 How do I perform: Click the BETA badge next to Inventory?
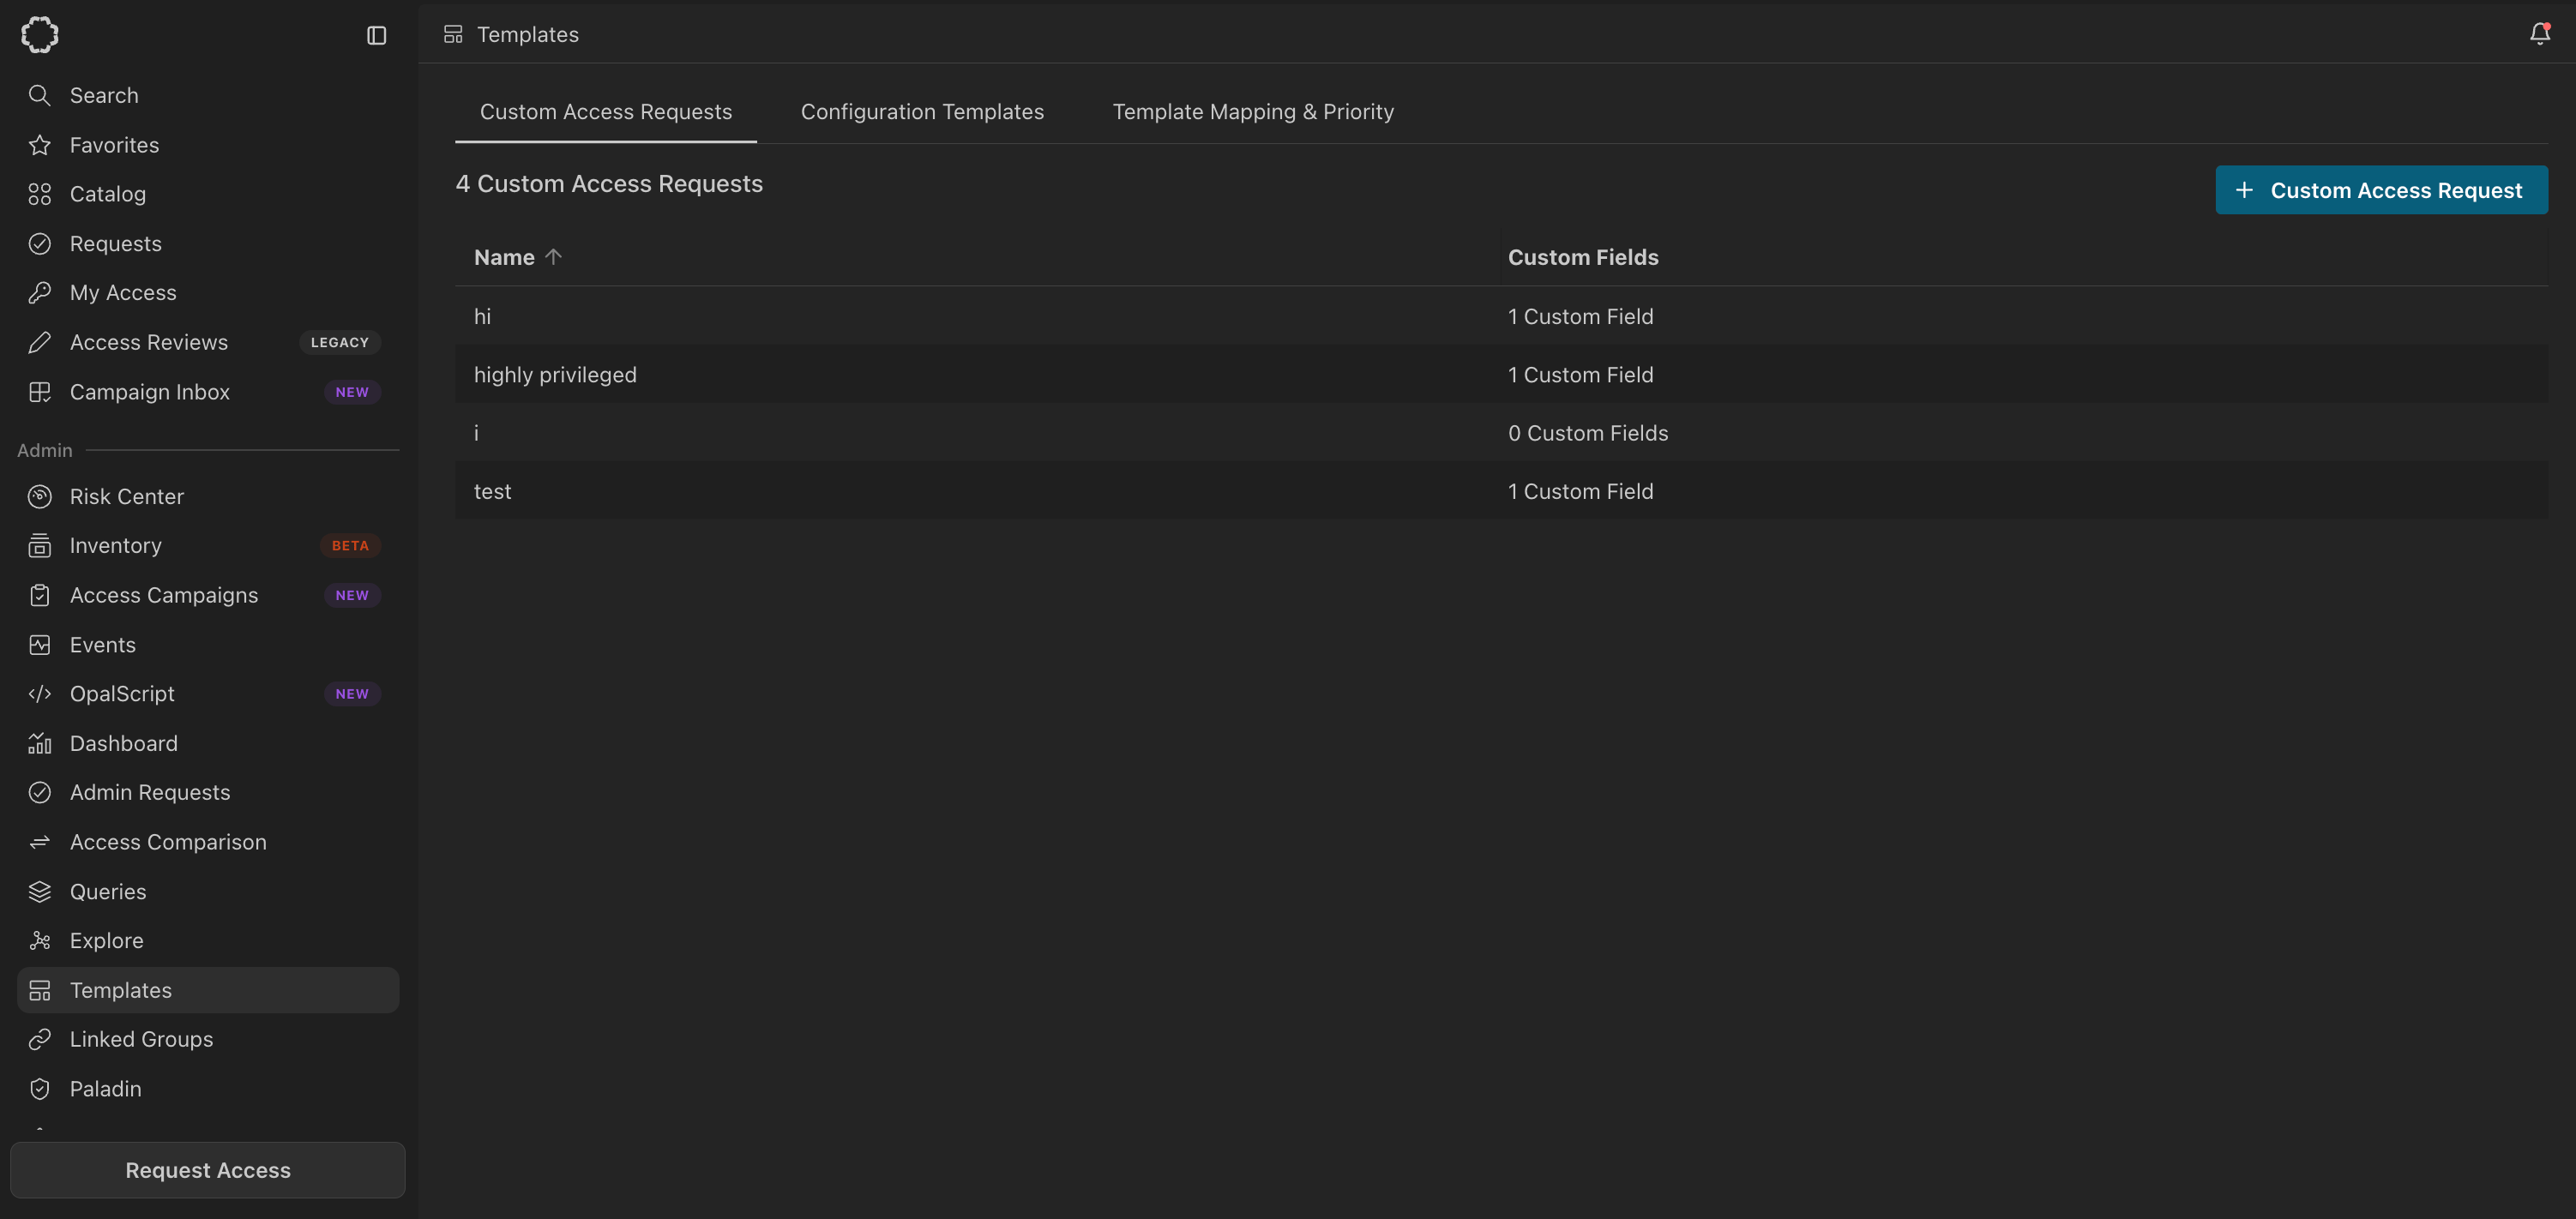coord(350,545)
